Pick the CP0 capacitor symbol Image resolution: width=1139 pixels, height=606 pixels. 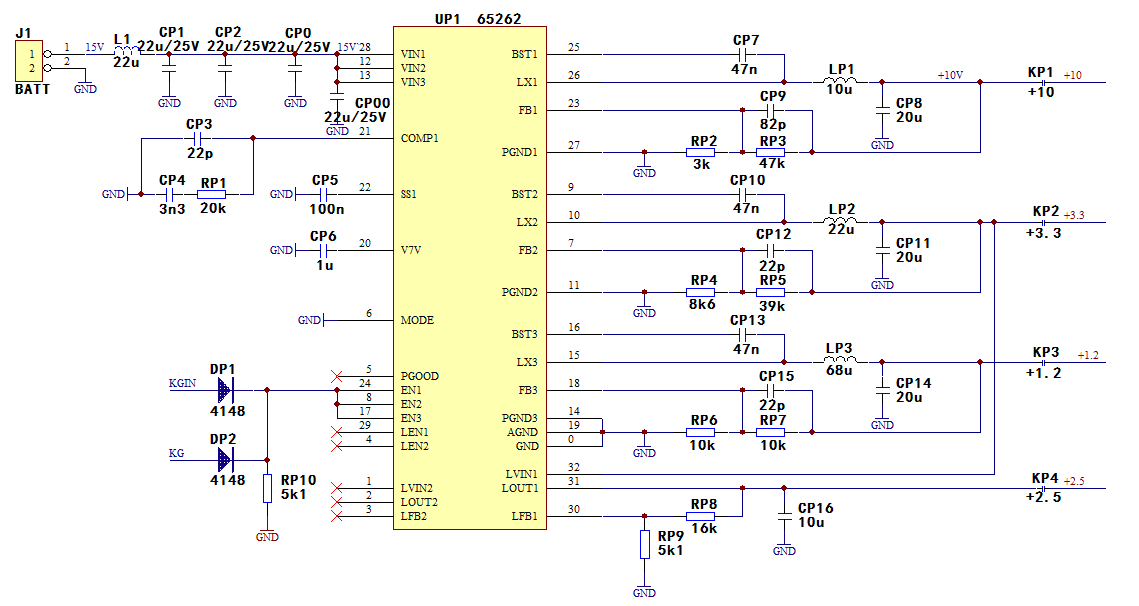click(x=295, y=68)
